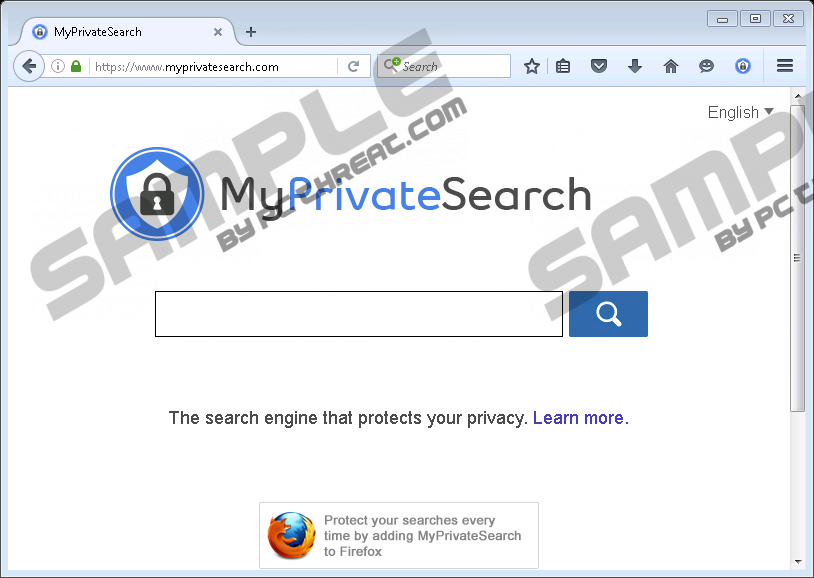Screen dimensions: 814x578
Task: Reload the page with the refresh icon
Action: pyautogui.click(x=354, y=66)
